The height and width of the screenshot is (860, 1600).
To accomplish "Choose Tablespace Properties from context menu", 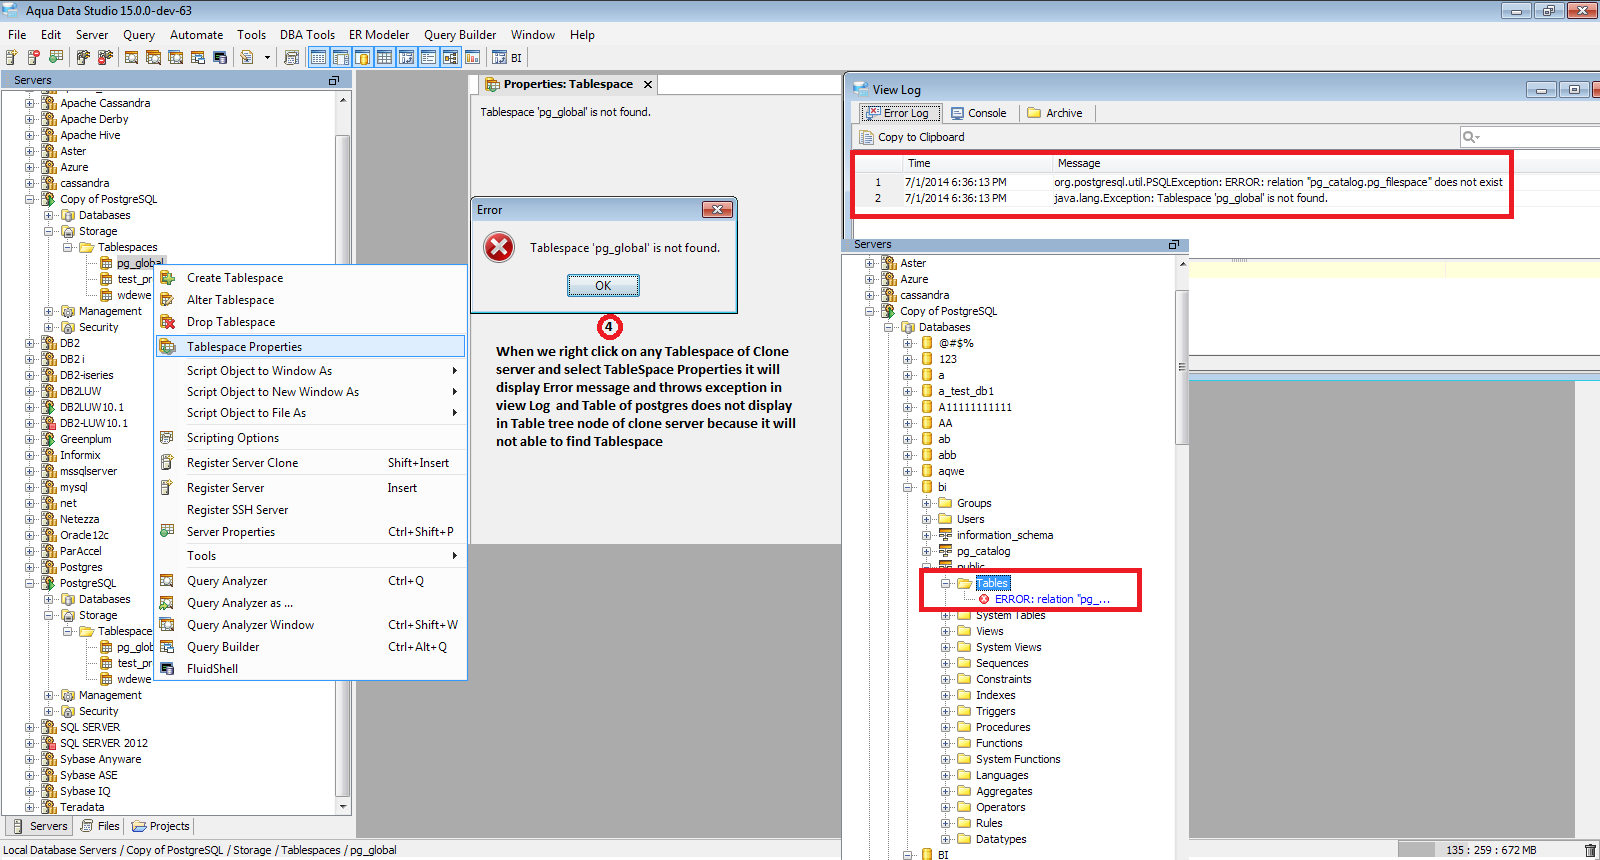I will pos(311,347).
